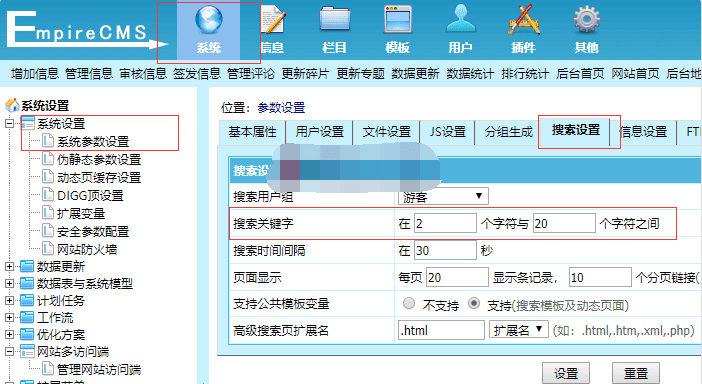Open the 模板 window icon menu
This screenshot has width=702, height=384.
(x=398, y=30)
